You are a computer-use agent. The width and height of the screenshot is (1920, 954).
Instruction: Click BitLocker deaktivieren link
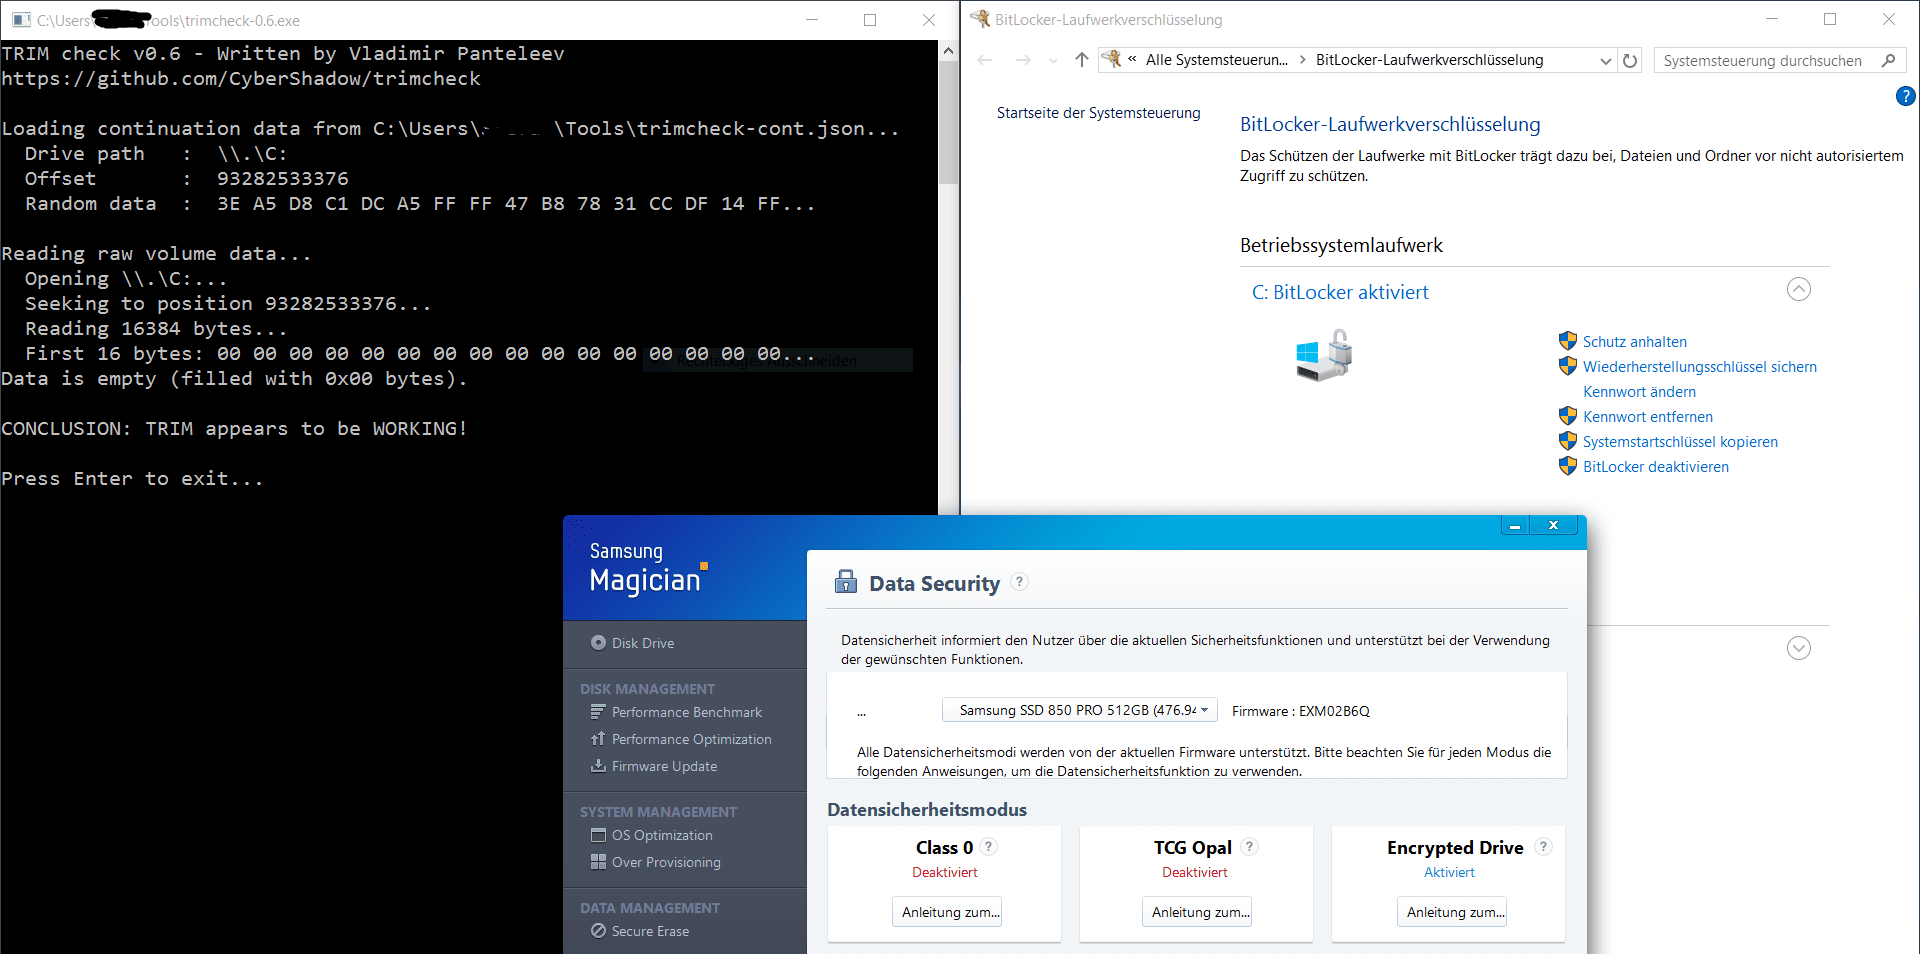(1655, 467)
